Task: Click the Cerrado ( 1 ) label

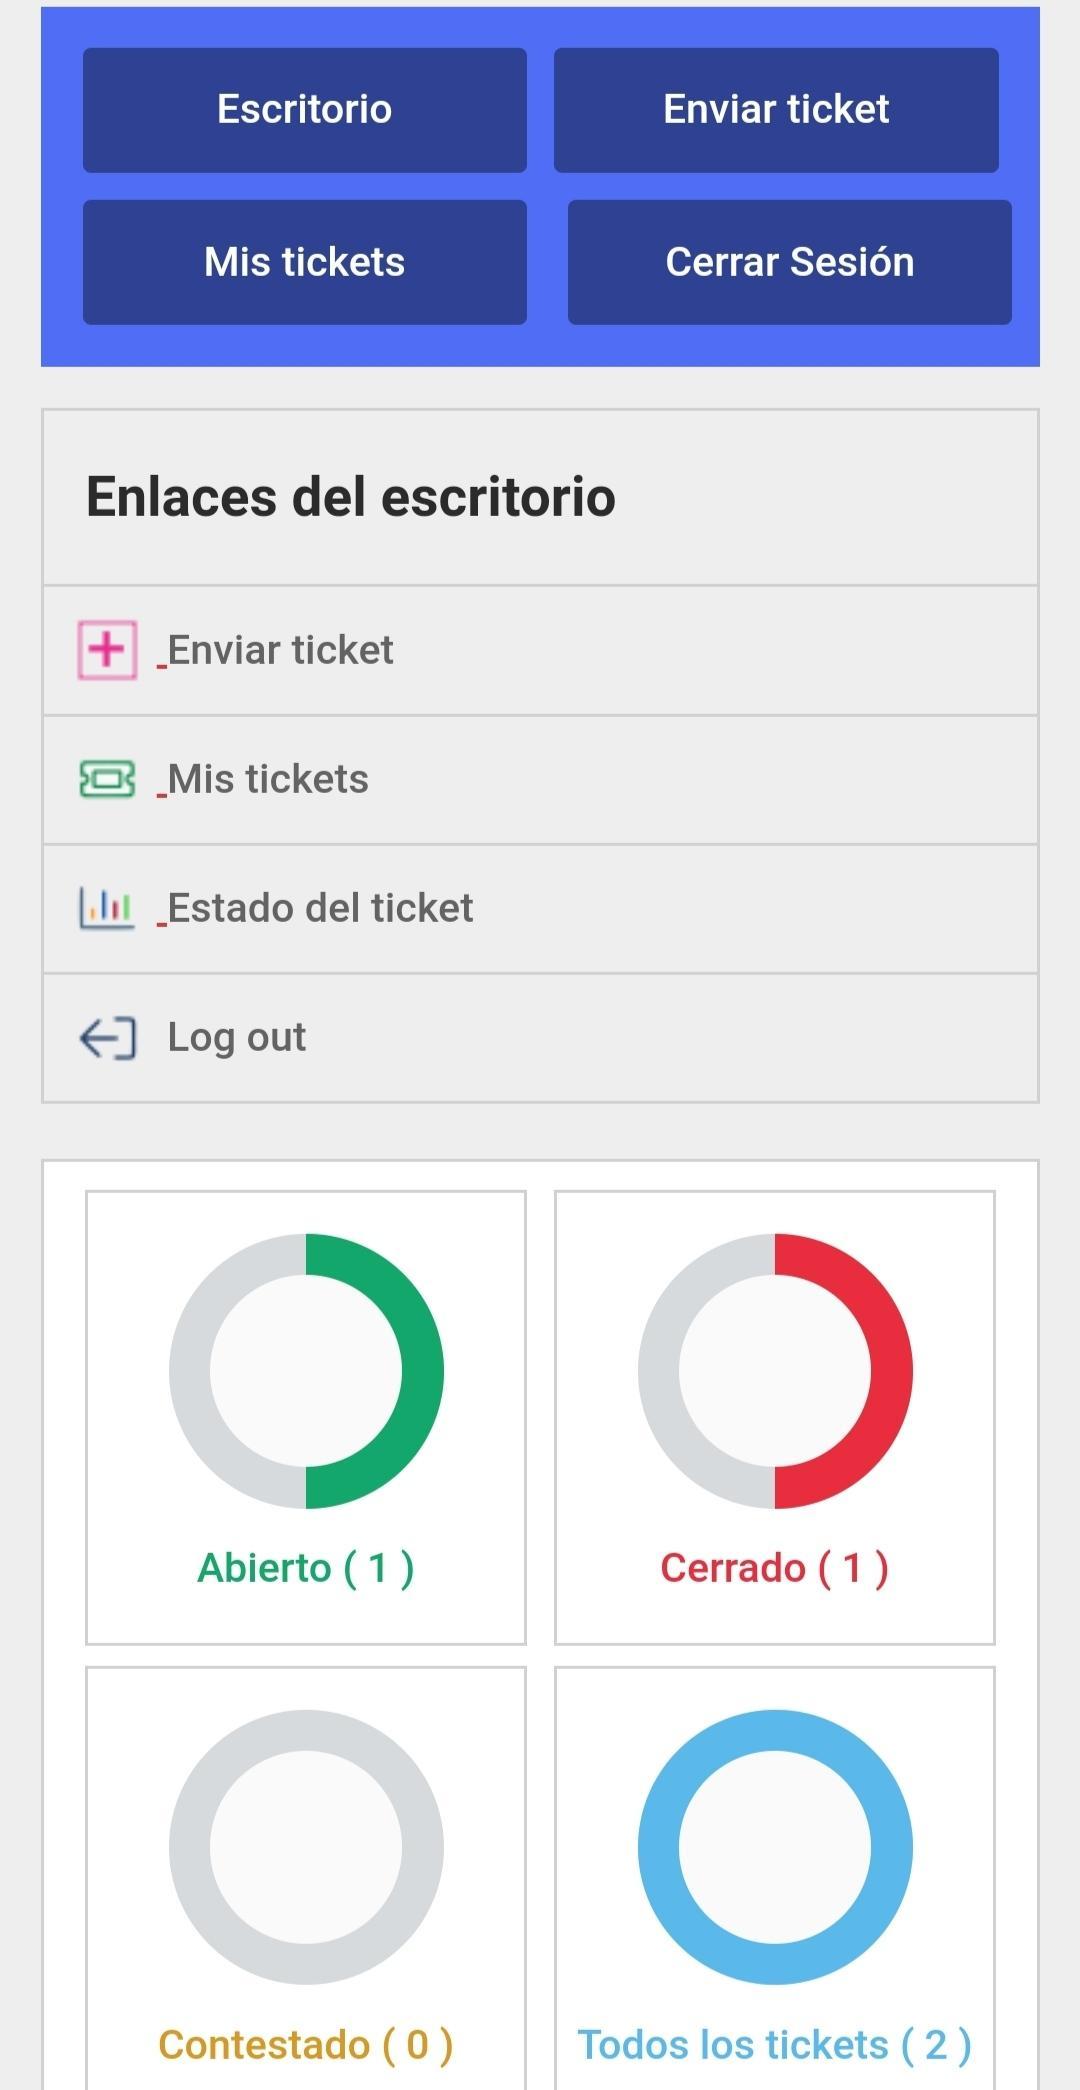Action: coord(775,1568)
